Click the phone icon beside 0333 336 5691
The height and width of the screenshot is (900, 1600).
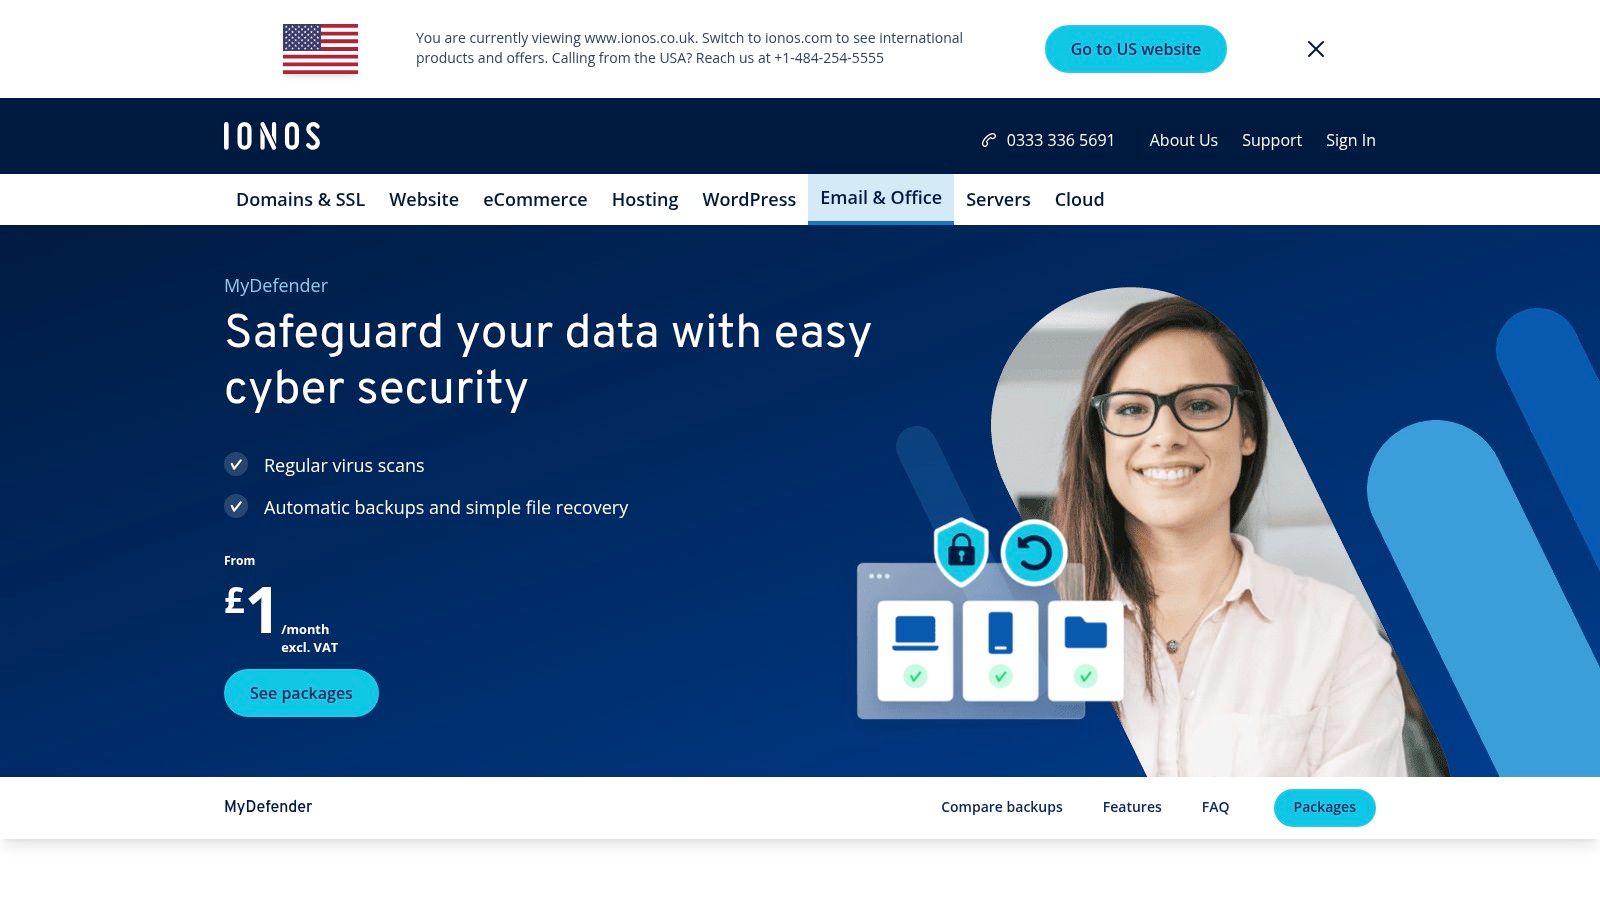point(989,140)
